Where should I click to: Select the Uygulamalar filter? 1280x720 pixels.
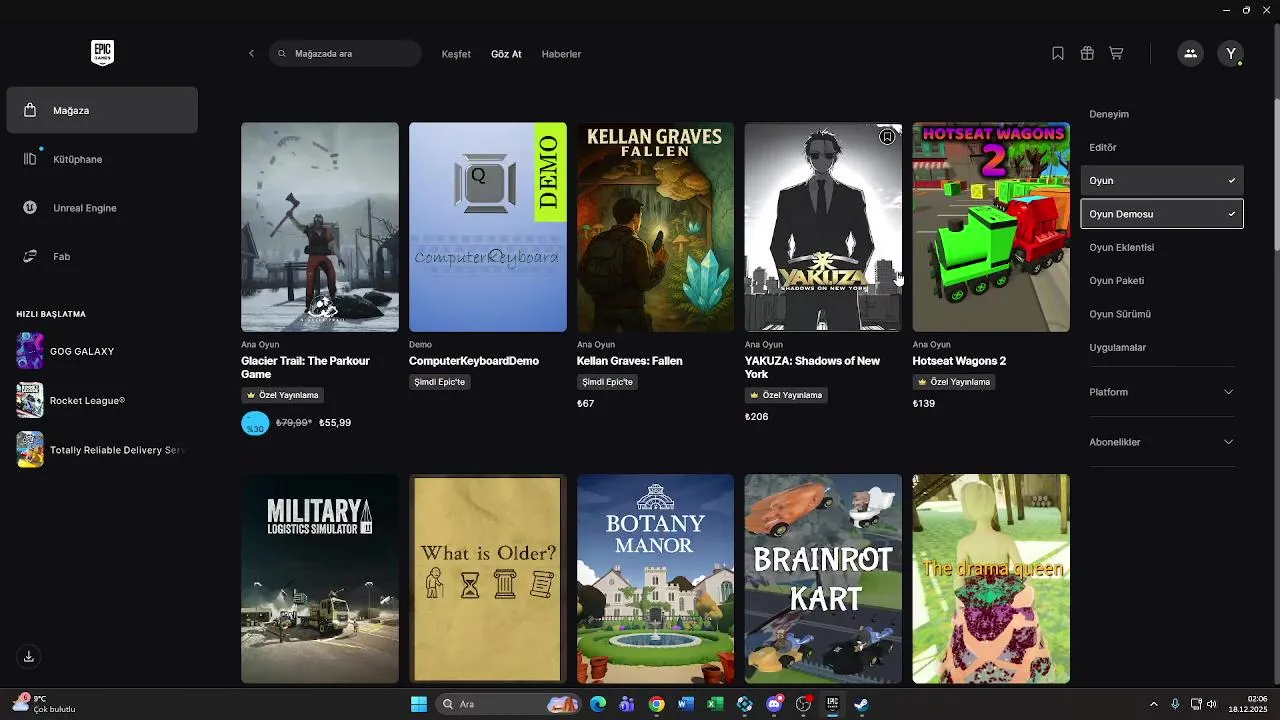click(1162, 347)
